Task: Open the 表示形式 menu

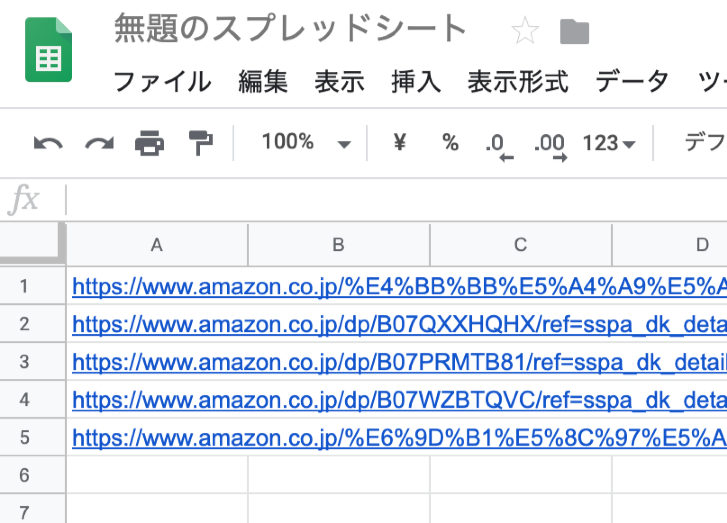Action: (x=517, y=81)
